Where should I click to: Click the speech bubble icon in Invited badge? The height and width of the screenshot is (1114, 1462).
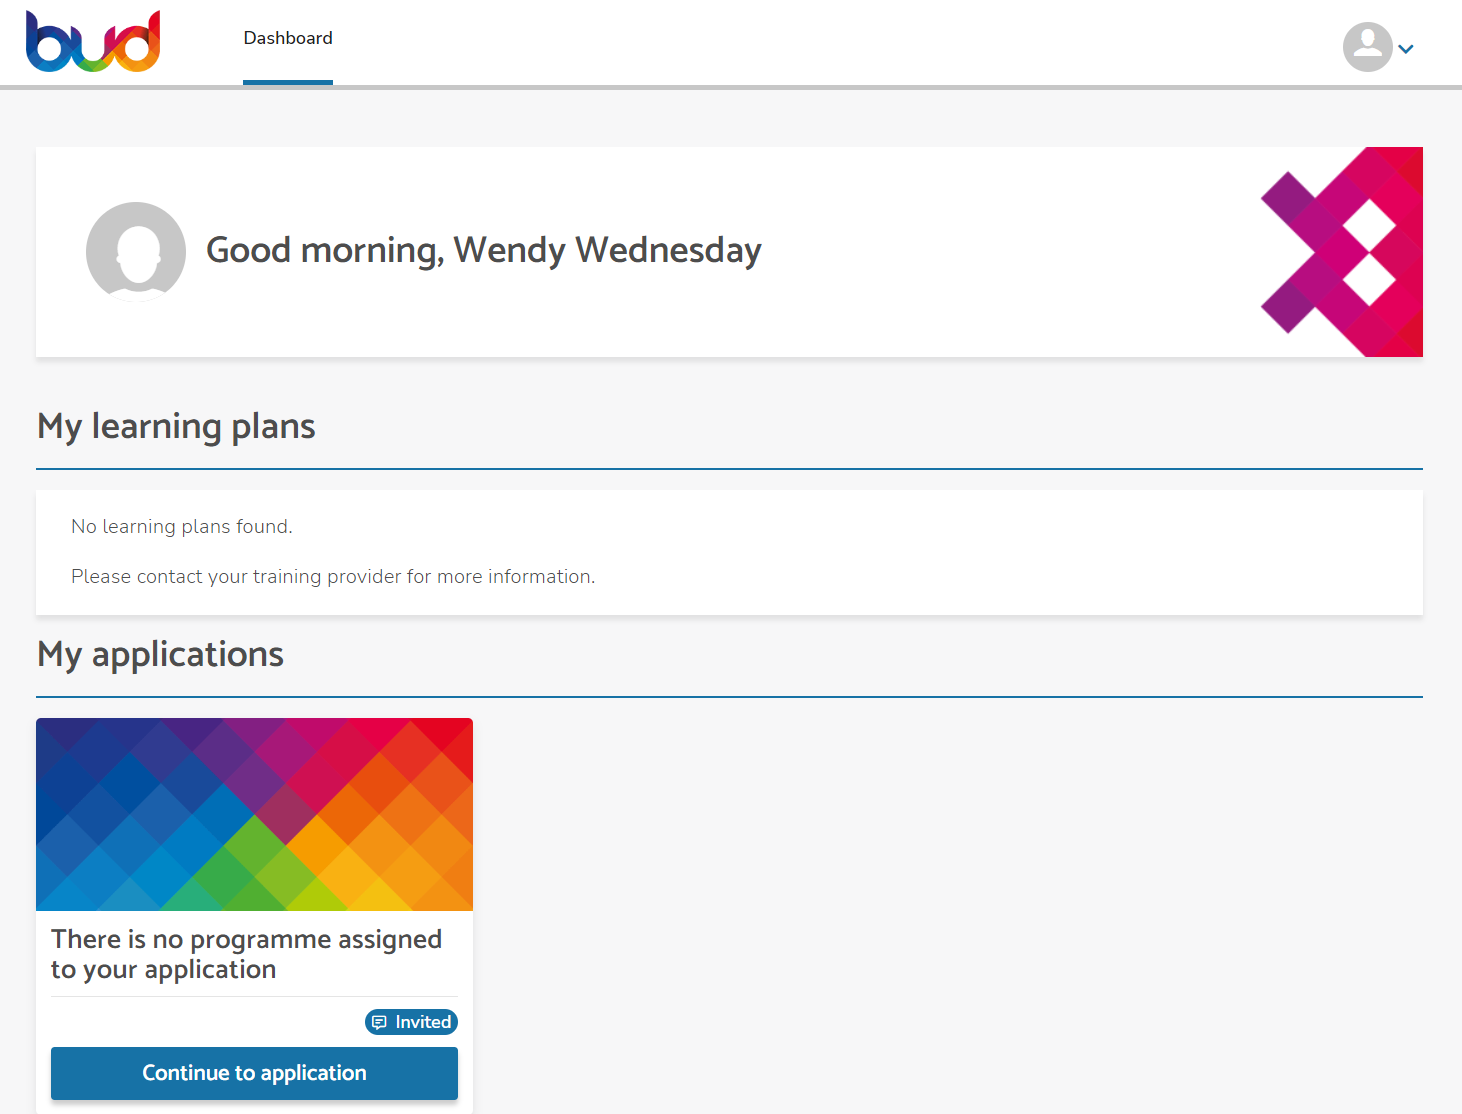tap(379, 1022)
